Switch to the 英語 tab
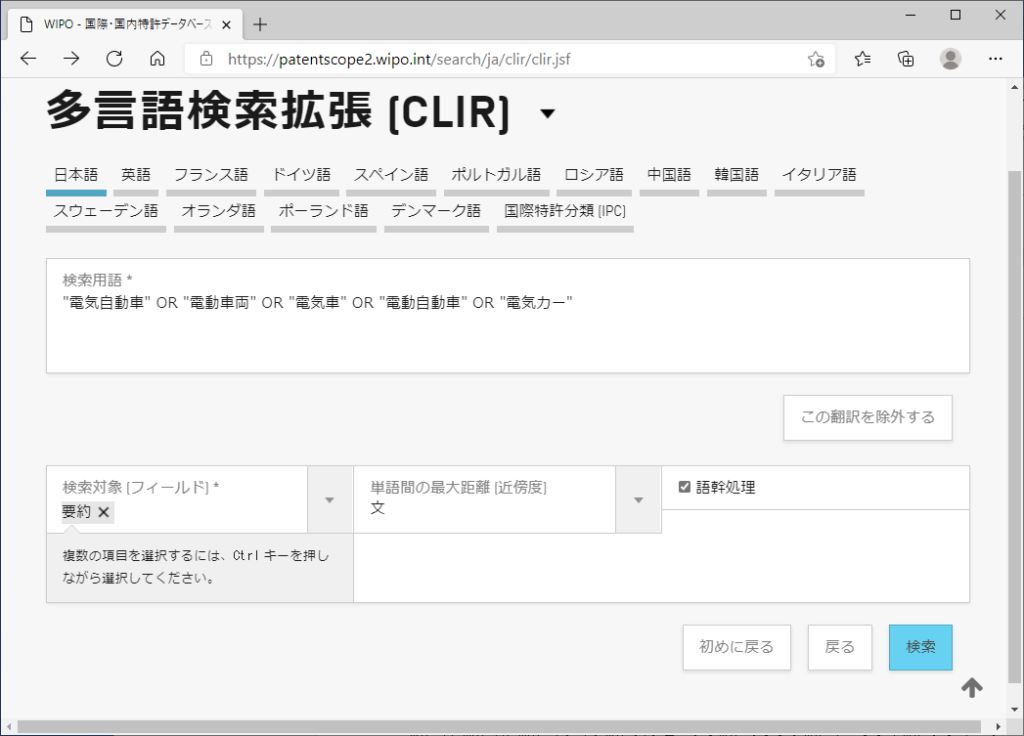The height and width of the screenshot is (736, 1024). 136,175
